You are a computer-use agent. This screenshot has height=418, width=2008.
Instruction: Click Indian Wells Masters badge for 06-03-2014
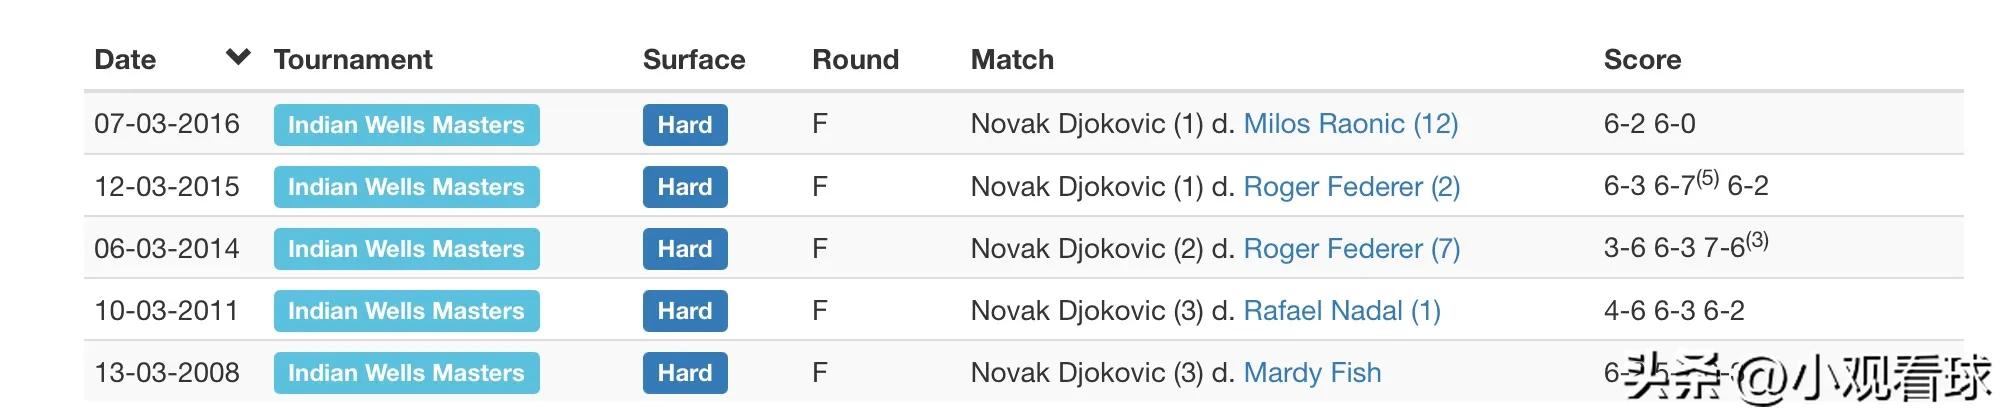(x=406, y=249)
